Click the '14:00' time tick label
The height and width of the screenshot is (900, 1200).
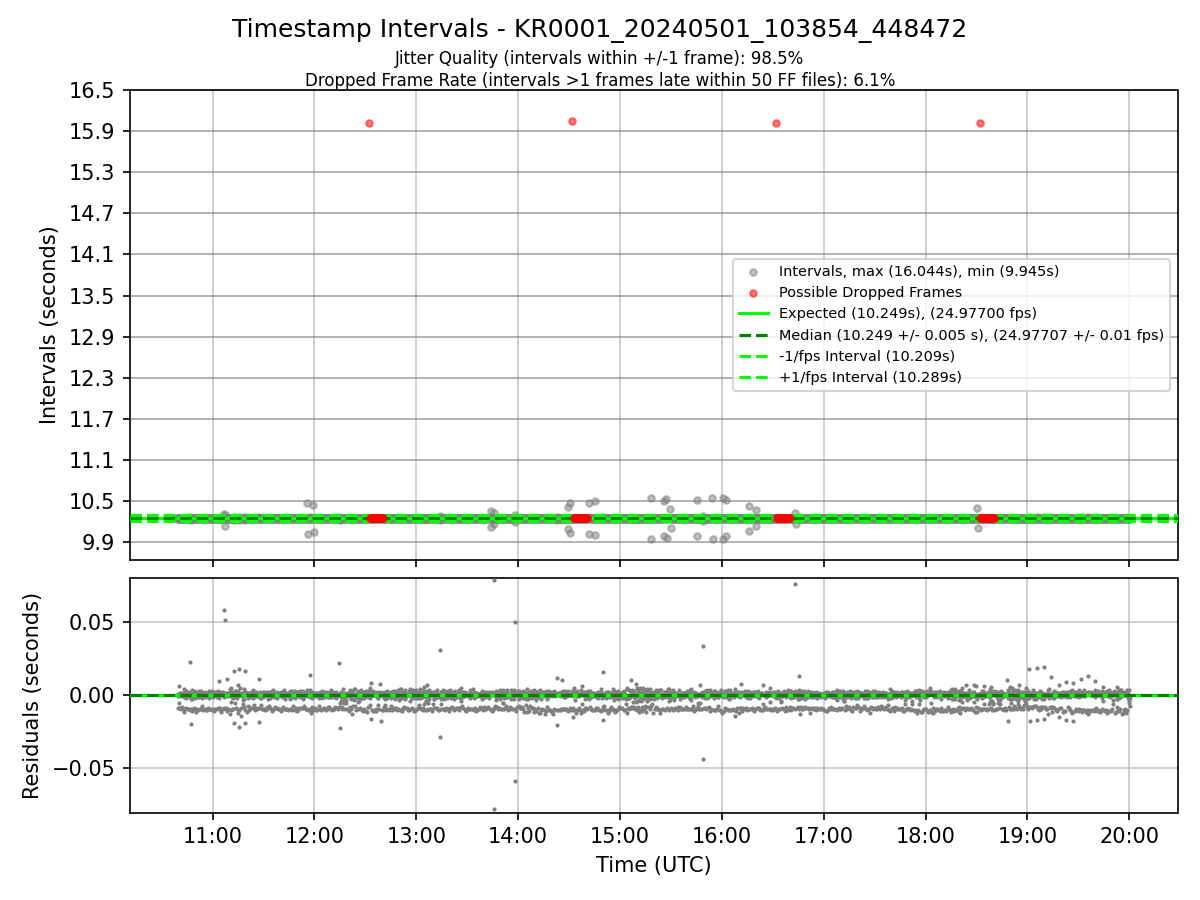click(x=518, y=834)
